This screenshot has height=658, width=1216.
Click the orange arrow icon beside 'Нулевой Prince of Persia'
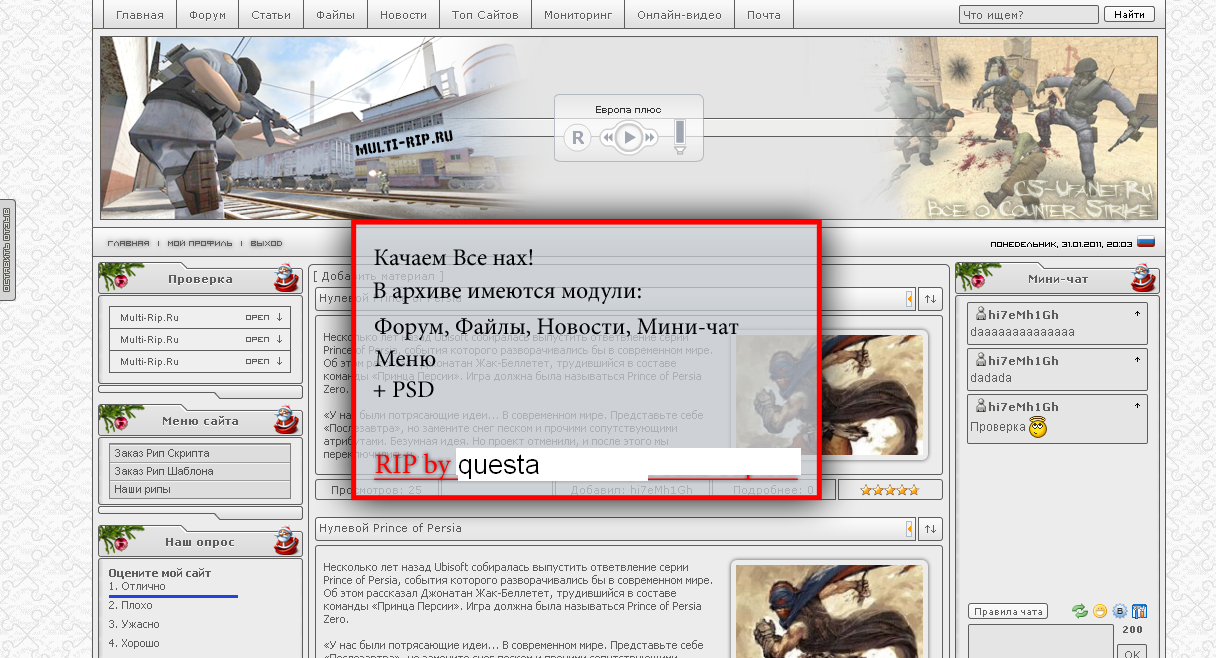910,528
